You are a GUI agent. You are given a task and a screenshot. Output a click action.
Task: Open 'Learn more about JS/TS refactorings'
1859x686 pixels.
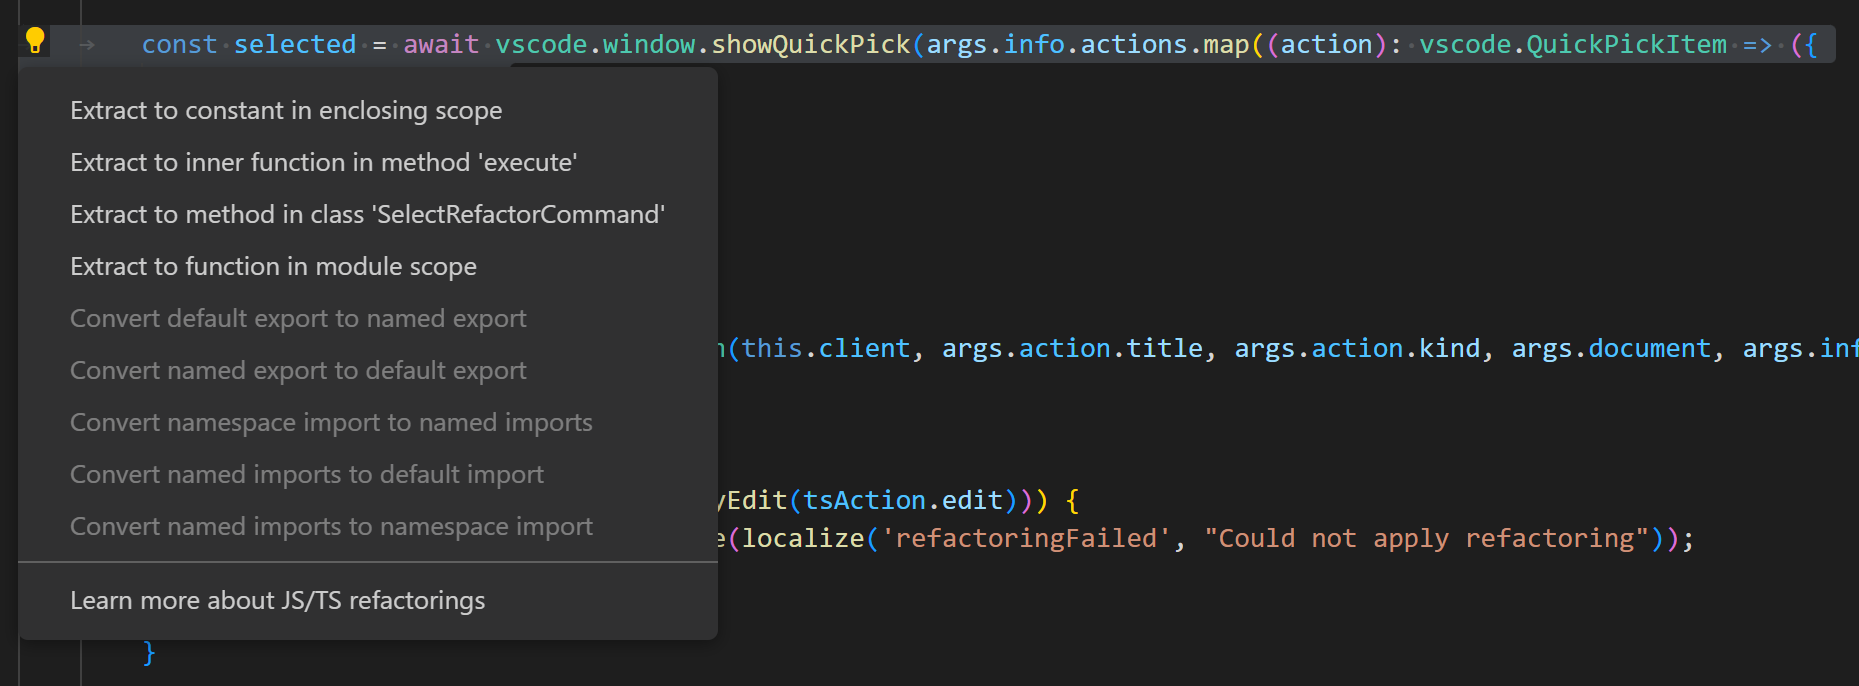(277, 601)
